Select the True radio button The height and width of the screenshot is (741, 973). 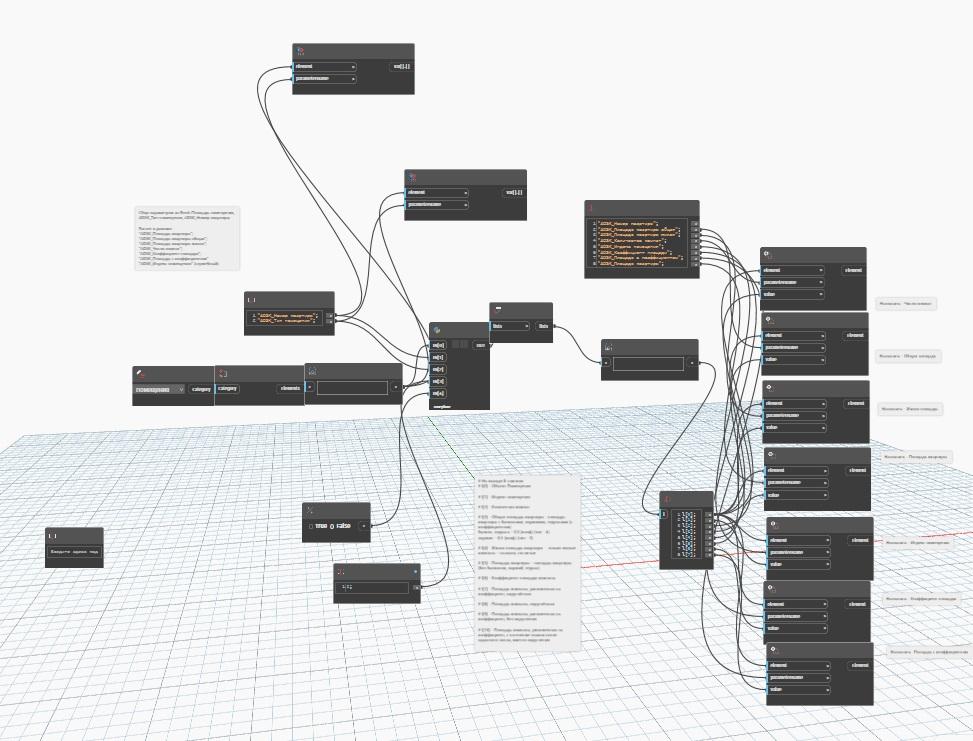310,525
